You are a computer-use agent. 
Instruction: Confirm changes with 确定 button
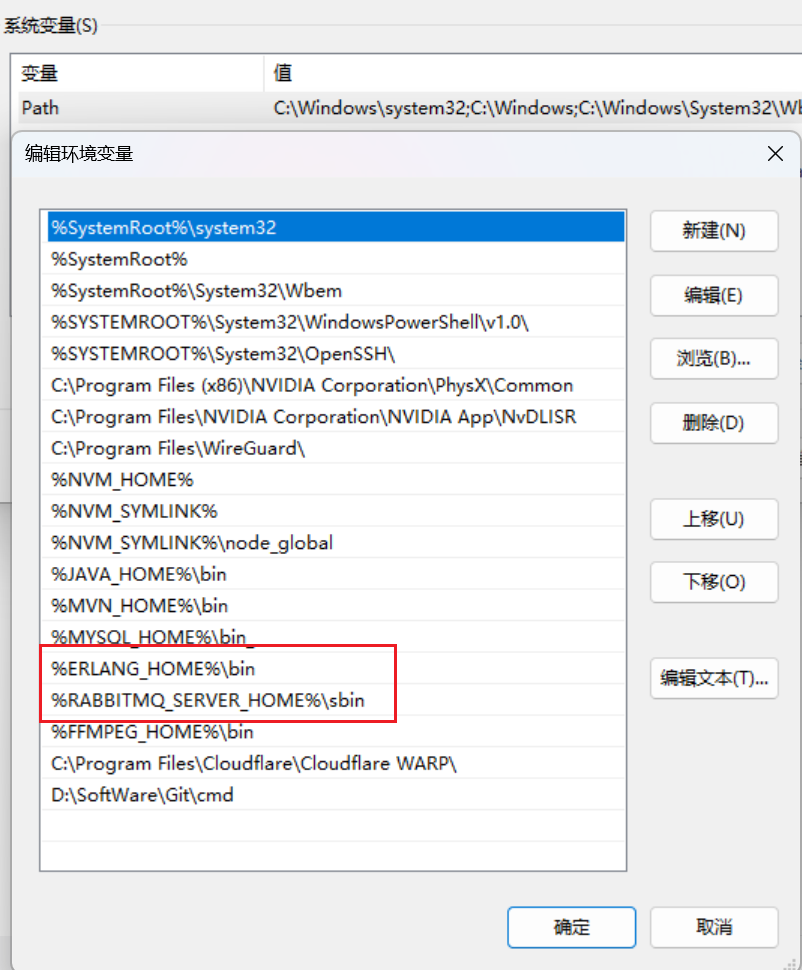click(571, 927)
